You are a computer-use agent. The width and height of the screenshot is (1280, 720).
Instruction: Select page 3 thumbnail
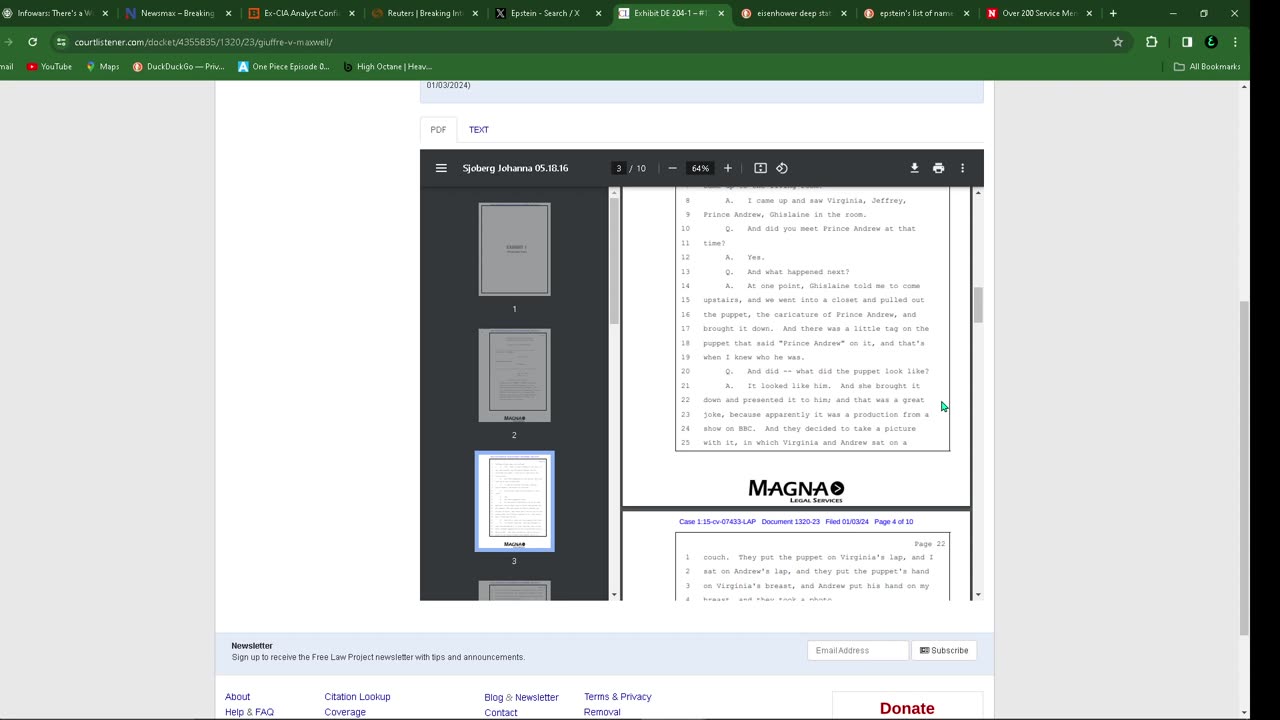tap(514, 501)
